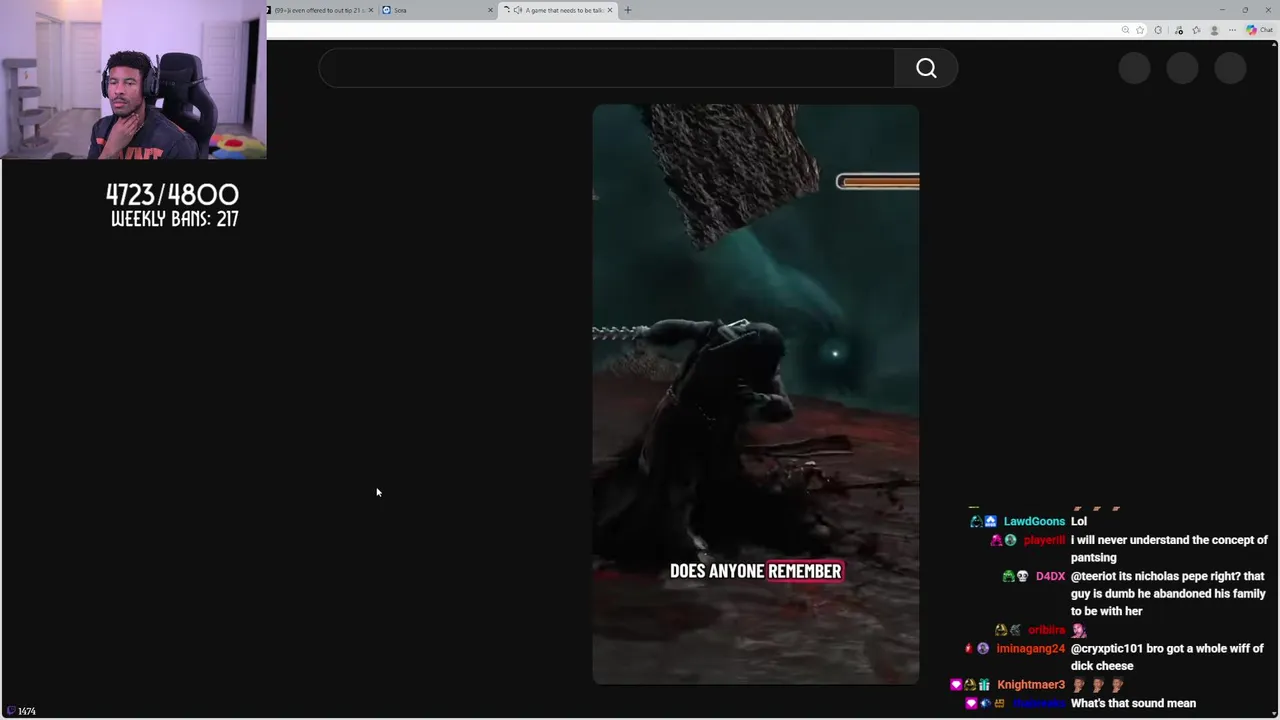Open browser three-dots settings menu
Image resolution: width=1280 pixels, height=720 pixels.
1233,30
